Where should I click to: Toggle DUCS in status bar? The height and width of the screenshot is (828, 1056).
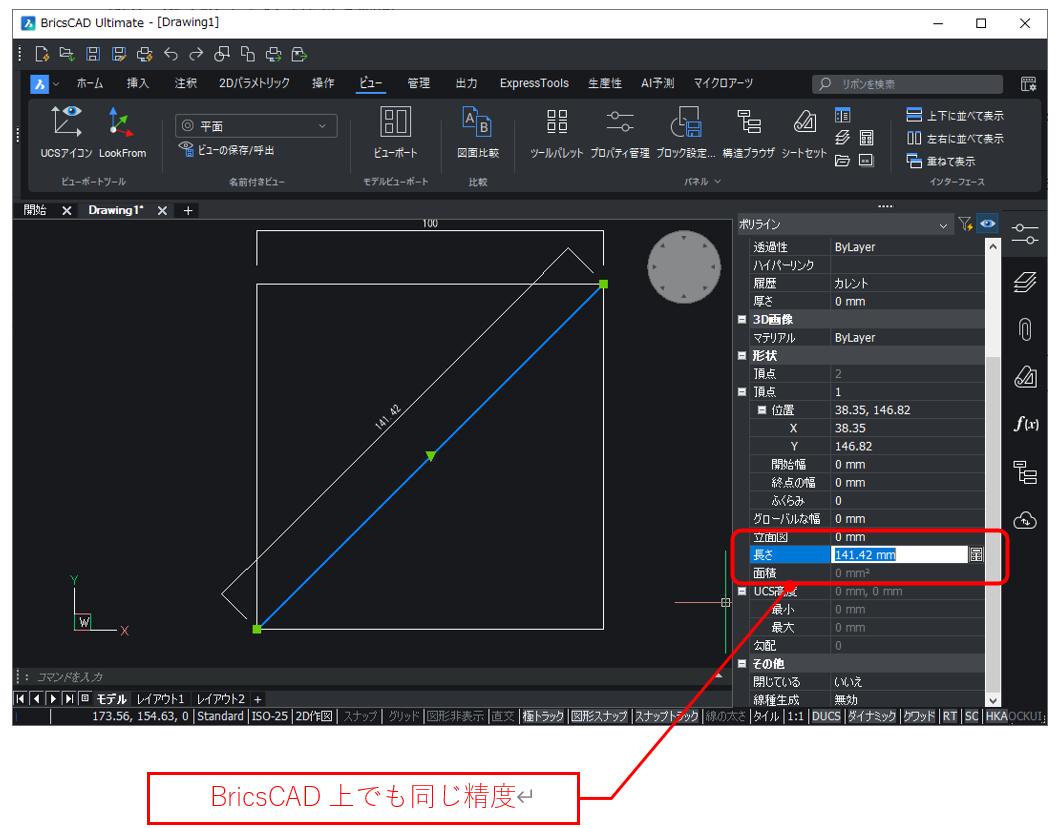point(826,716)
